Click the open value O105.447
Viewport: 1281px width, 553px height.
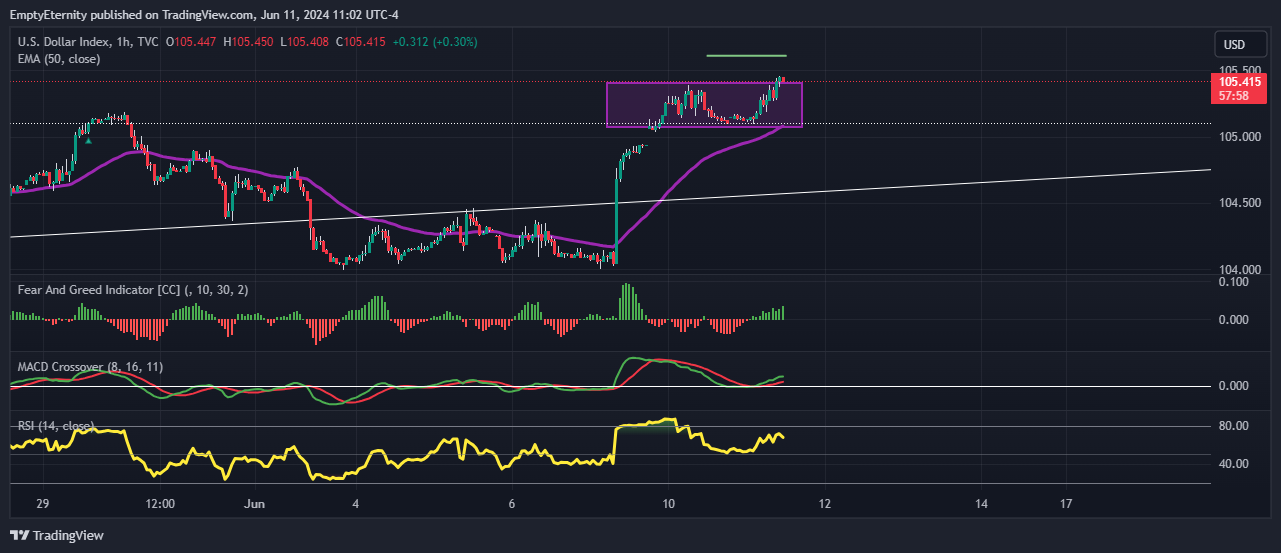pos(193,42)
